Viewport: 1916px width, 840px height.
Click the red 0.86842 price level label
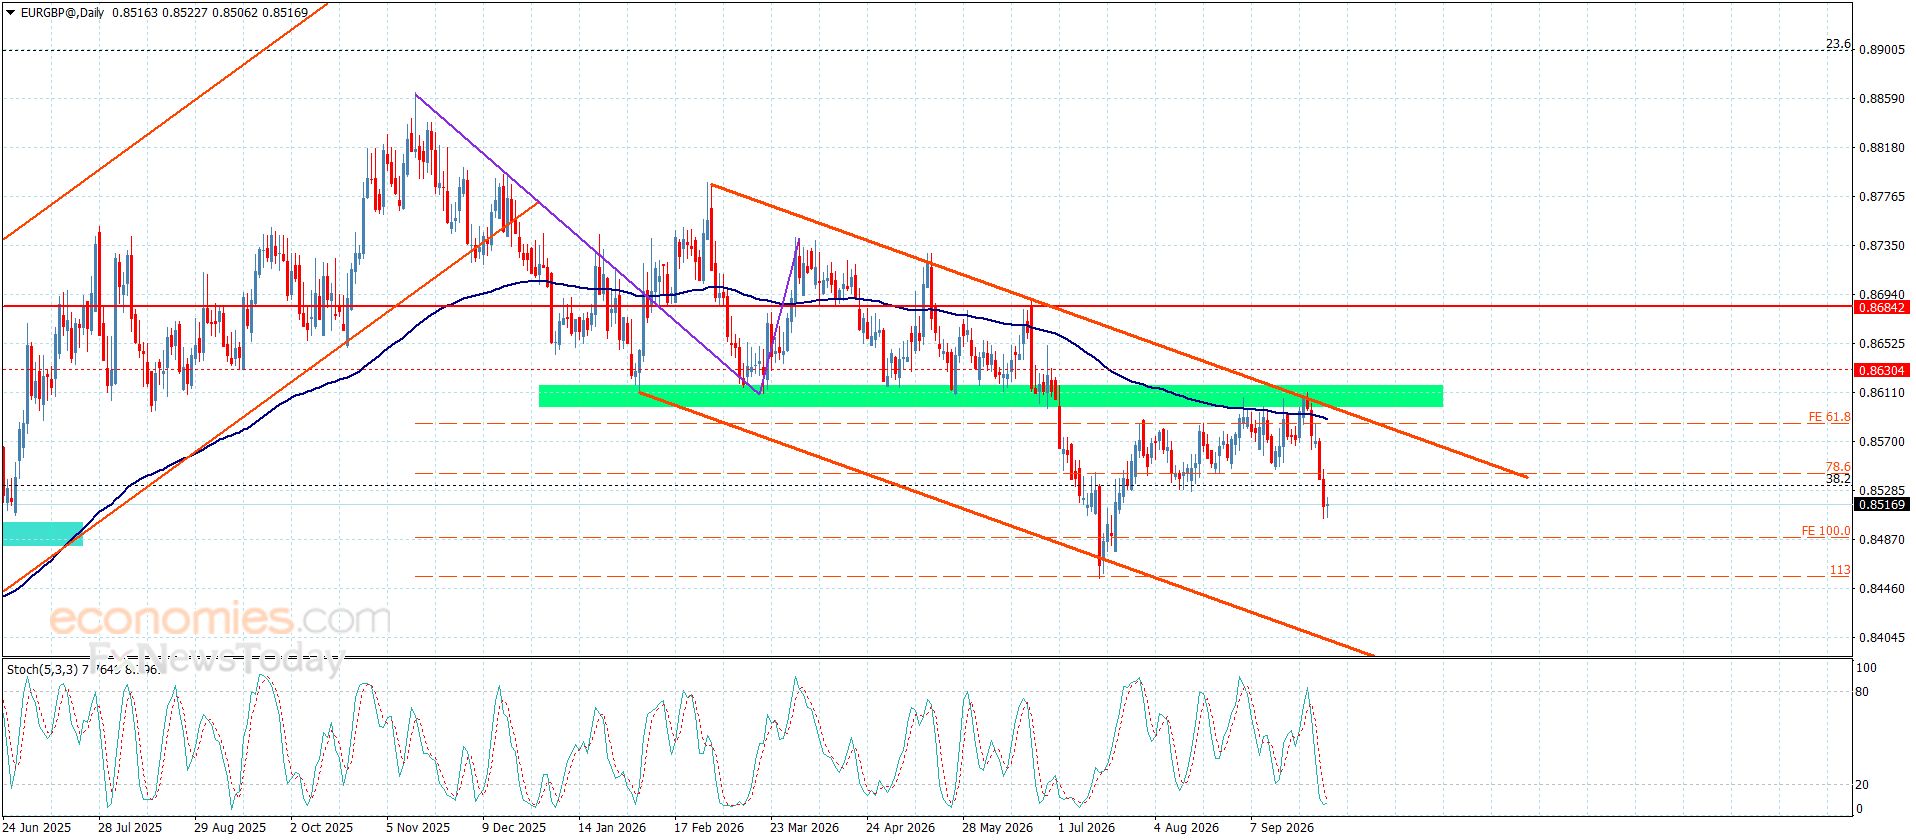coord(1883,307)
